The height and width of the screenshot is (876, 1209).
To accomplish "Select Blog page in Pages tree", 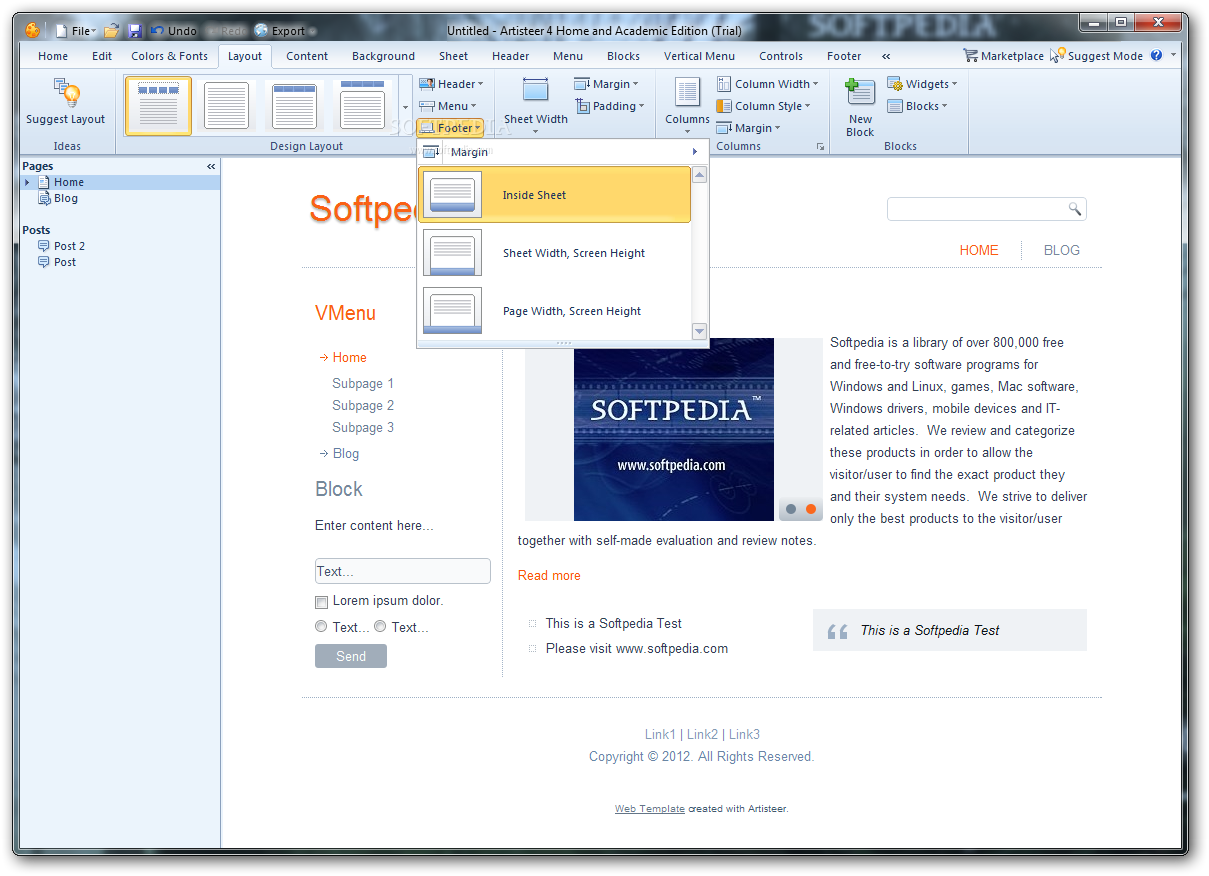I will point(66,198).
